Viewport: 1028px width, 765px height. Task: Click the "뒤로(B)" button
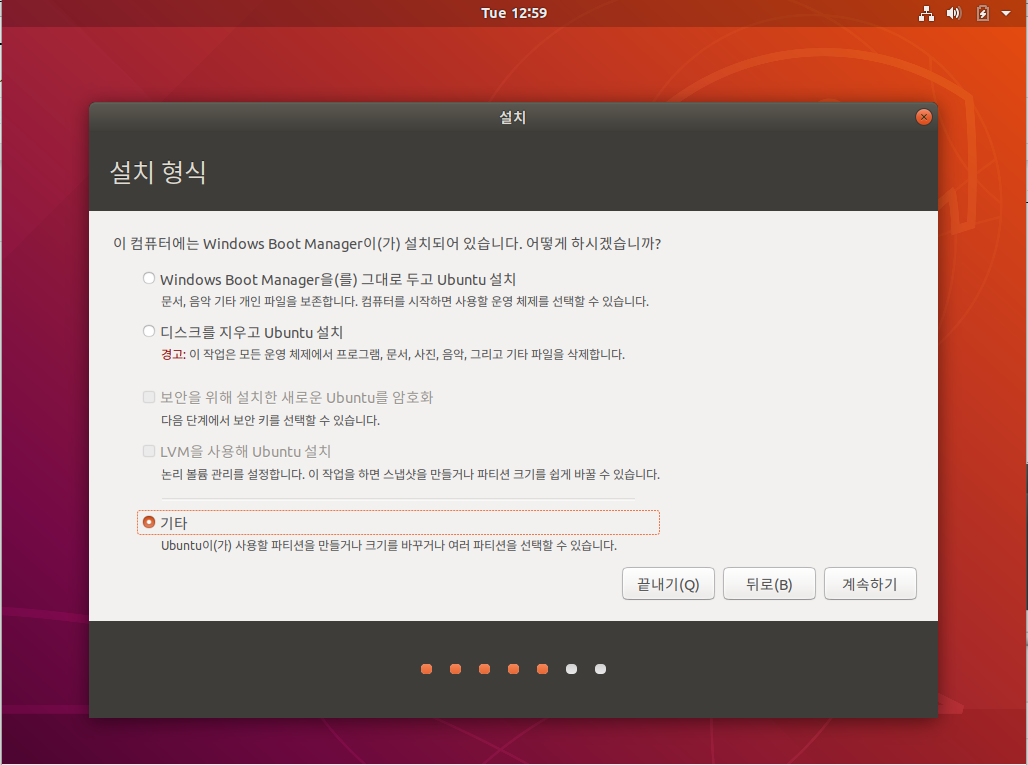(769, 583)
